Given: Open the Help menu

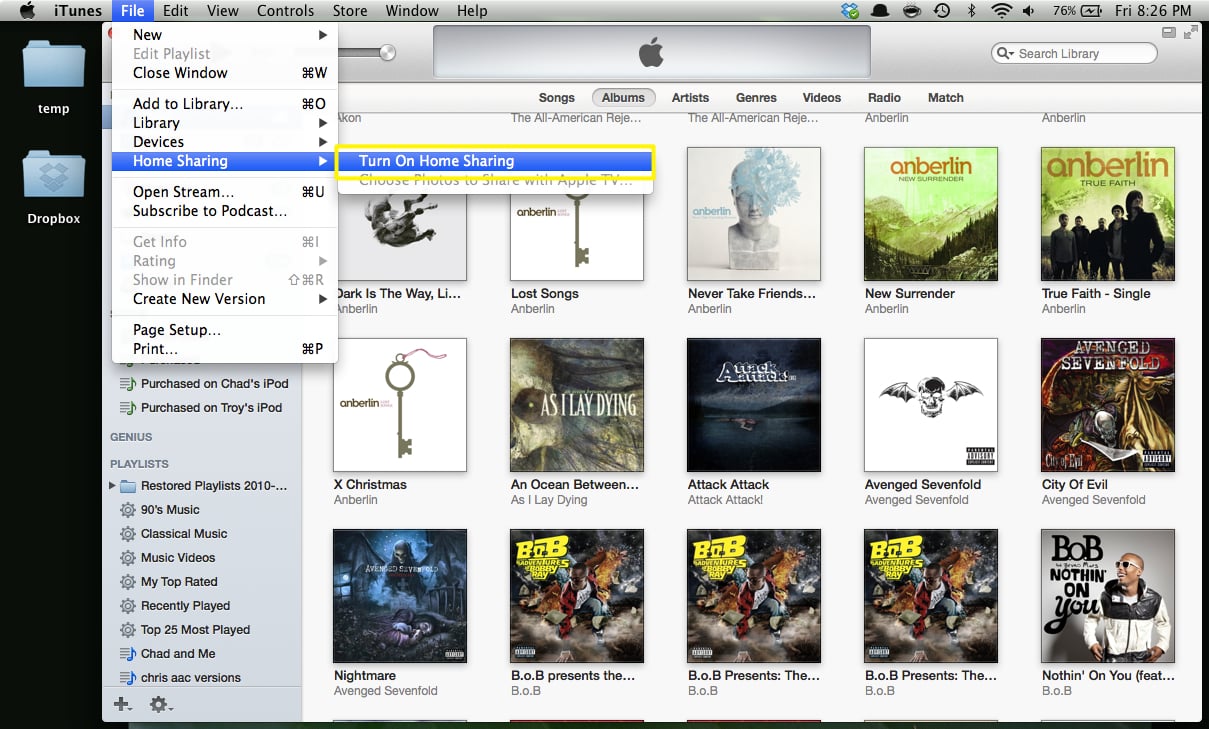Looking at the screenshot, I should click(472, 11).
